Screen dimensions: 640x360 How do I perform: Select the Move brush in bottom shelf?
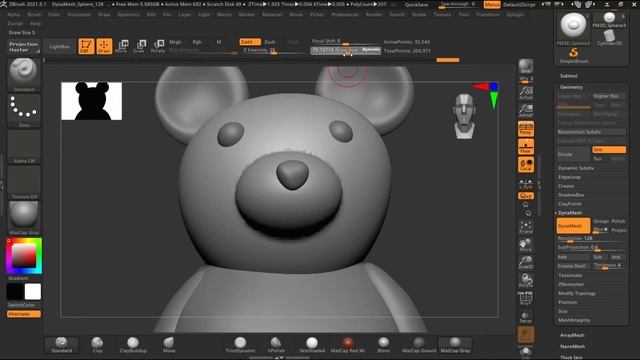[x=169, y=345]
